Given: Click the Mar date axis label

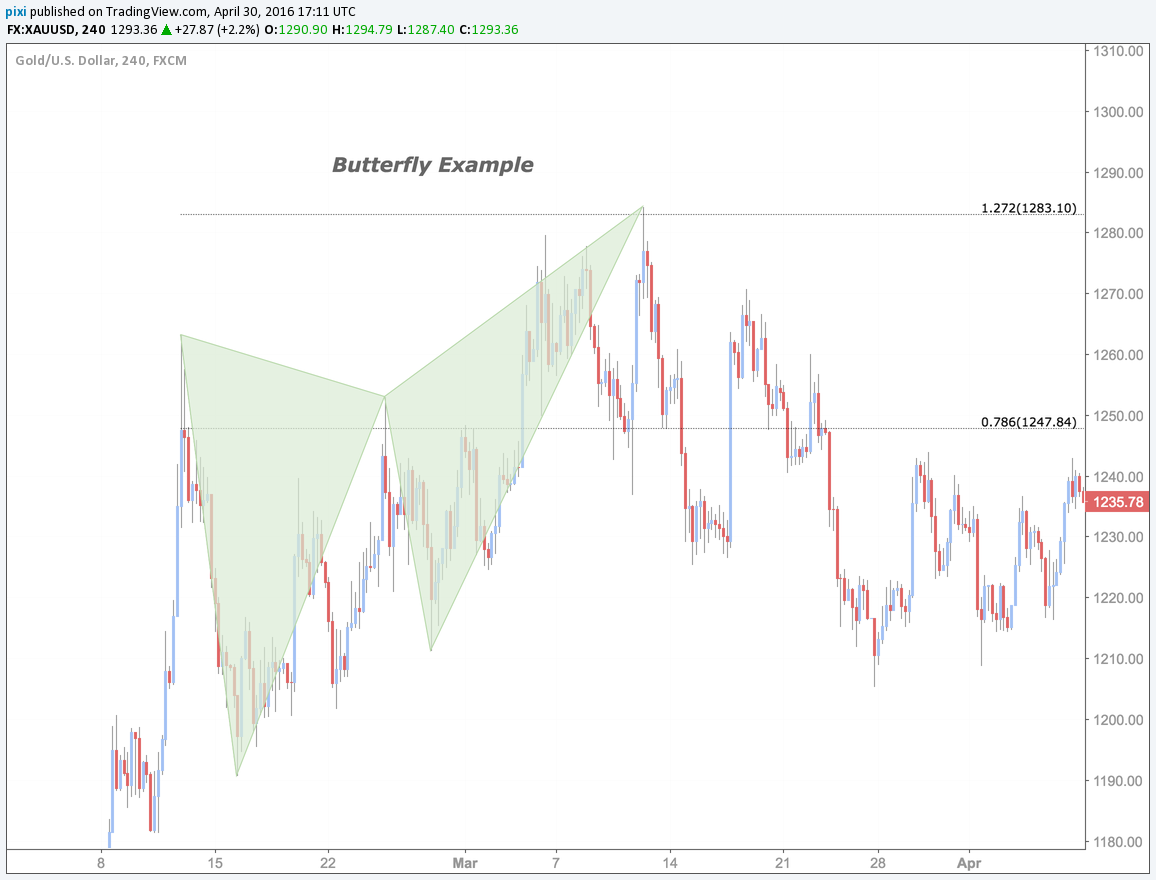Looking at the screenshot, I should pos(465,862).
